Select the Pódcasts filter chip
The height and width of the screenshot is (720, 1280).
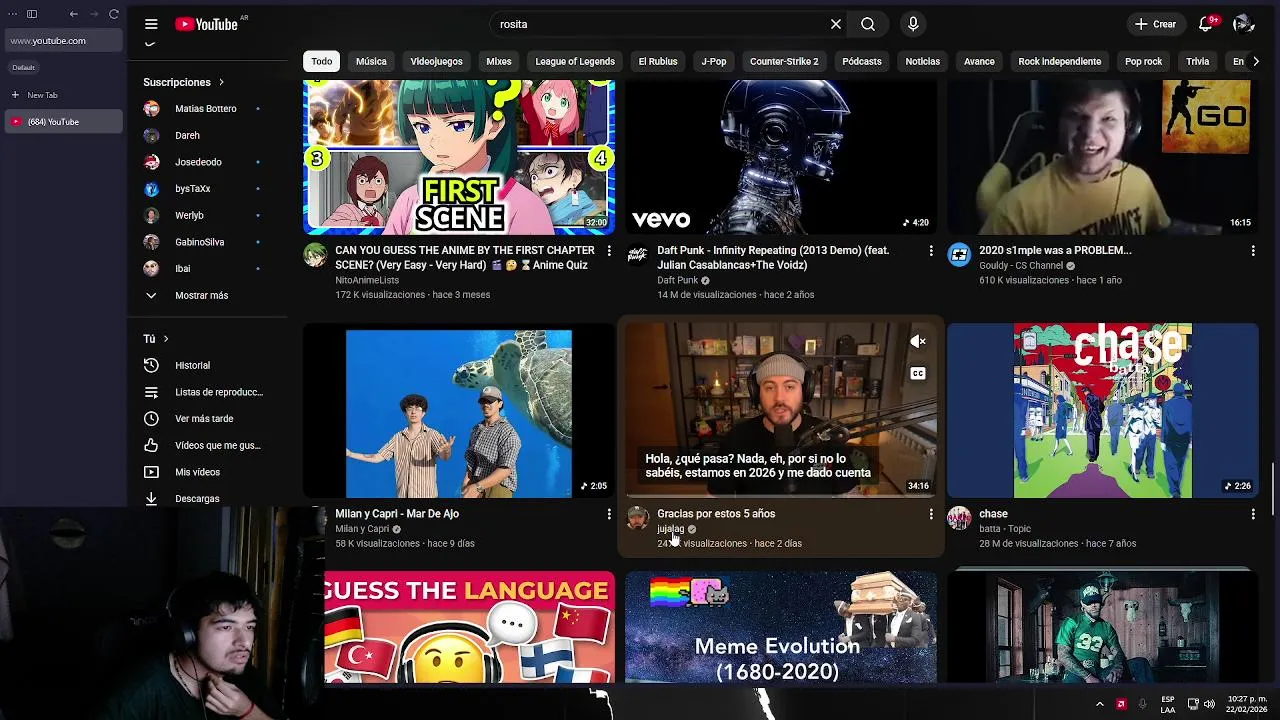tap(862, 61)
